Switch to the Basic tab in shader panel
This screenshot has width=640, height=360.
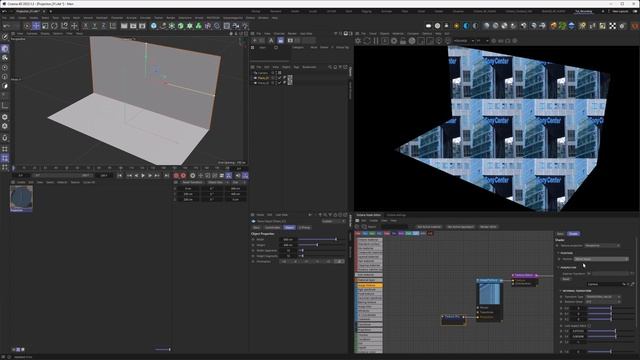tap(560, 234)
